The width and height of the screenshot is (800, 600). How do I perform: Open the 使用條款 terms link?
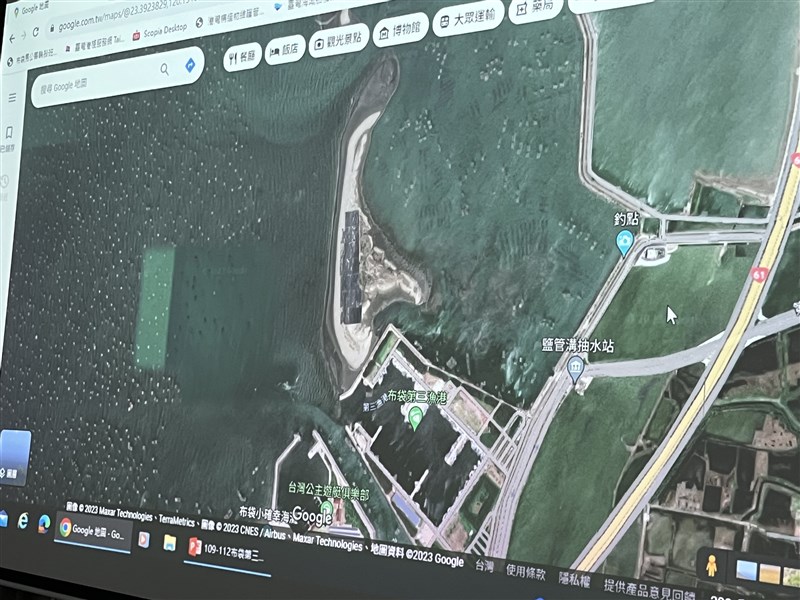tap(525, 574)
